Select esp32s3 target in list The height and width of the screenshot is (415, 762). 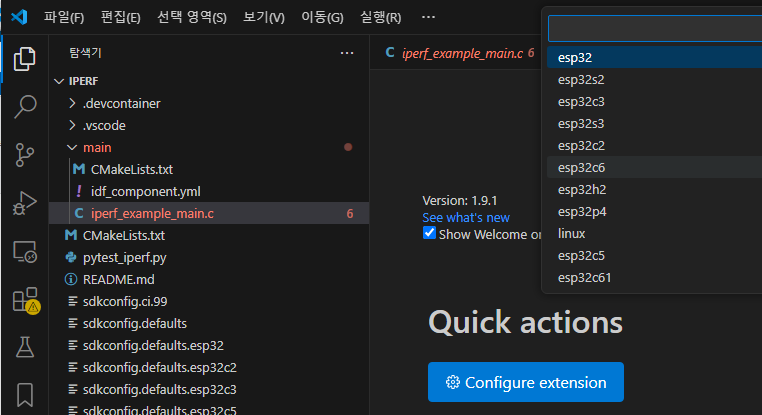click(654, 123)
